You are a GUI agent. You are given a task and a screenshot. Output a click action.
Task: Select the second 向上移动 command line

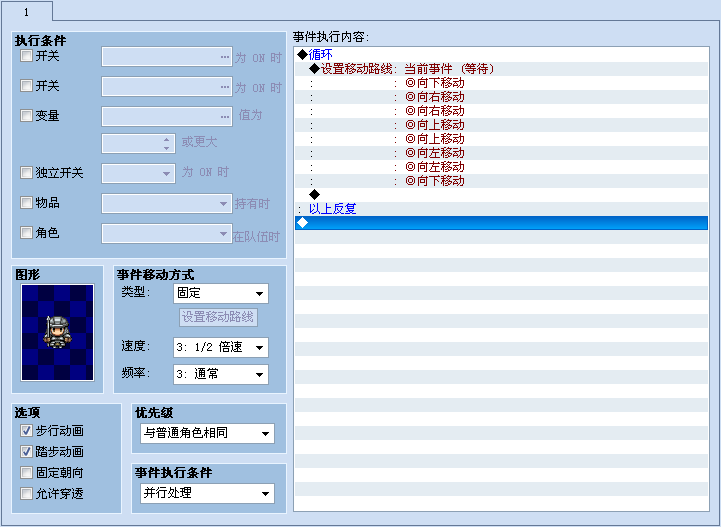(501, 139)
